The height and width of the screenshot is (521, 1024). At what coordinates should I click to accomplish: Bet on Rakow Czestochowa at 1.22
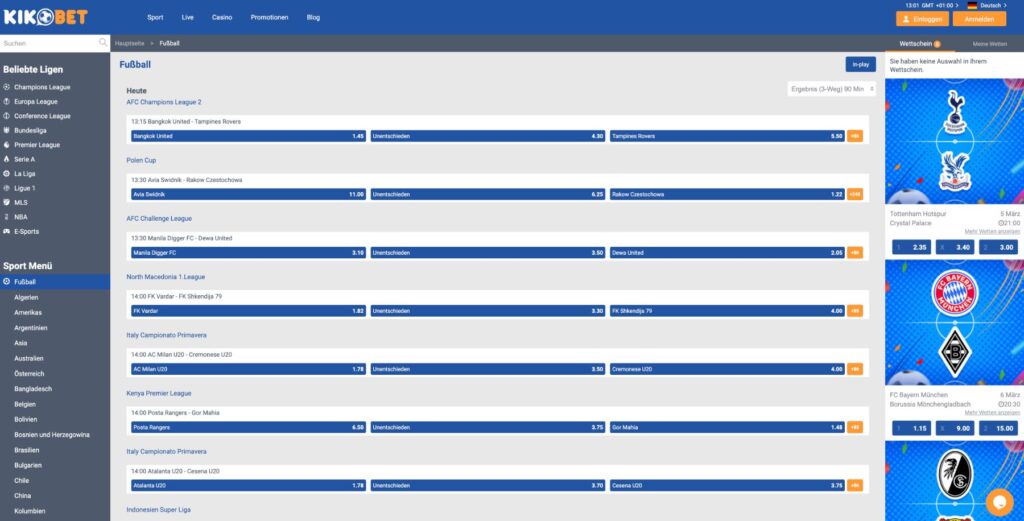click(727, 194)
